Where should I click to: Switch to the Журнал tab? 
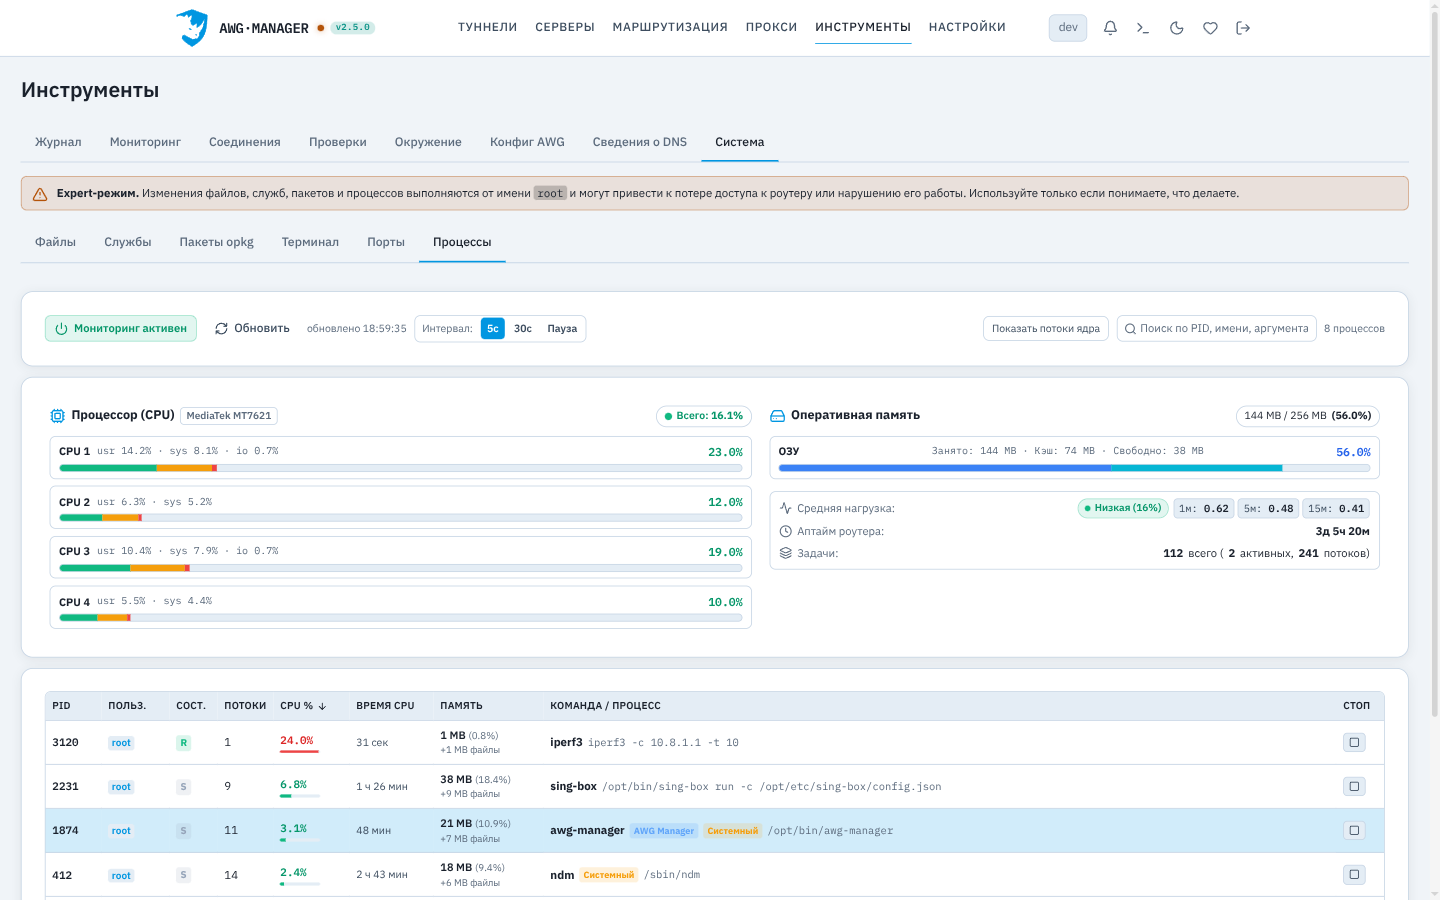coord(58,142)
